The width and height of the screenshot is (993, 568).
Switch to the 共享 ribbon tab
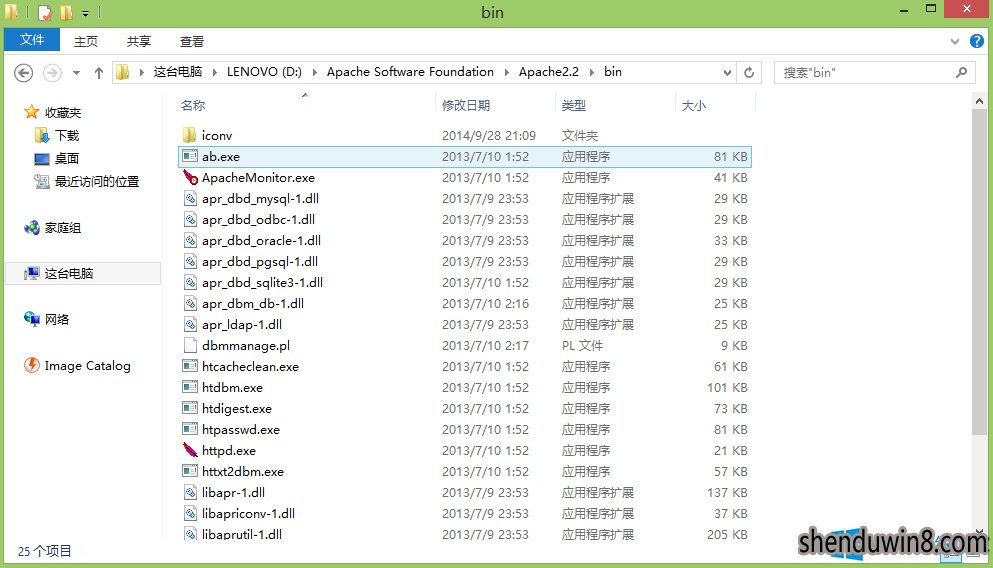139,41
